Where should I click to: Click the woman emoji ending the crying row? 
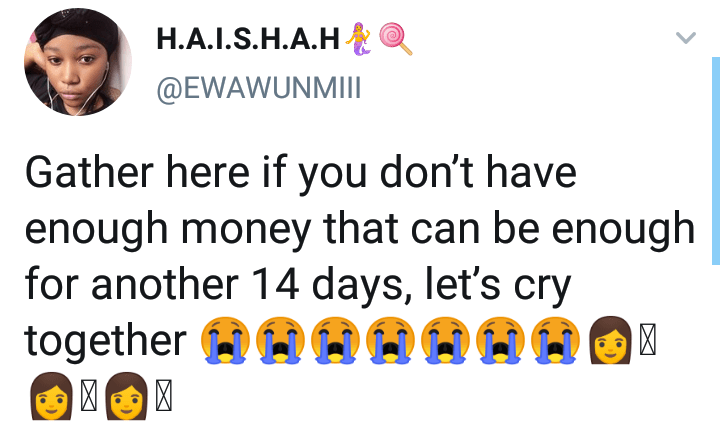pos(610,340)
